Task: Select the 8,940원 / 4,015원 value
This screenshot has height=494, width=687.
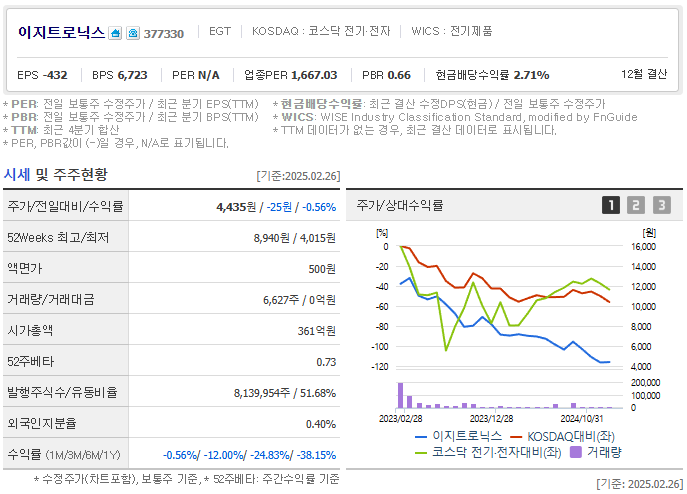Action: pyautogui.click(x=294, y=238)
